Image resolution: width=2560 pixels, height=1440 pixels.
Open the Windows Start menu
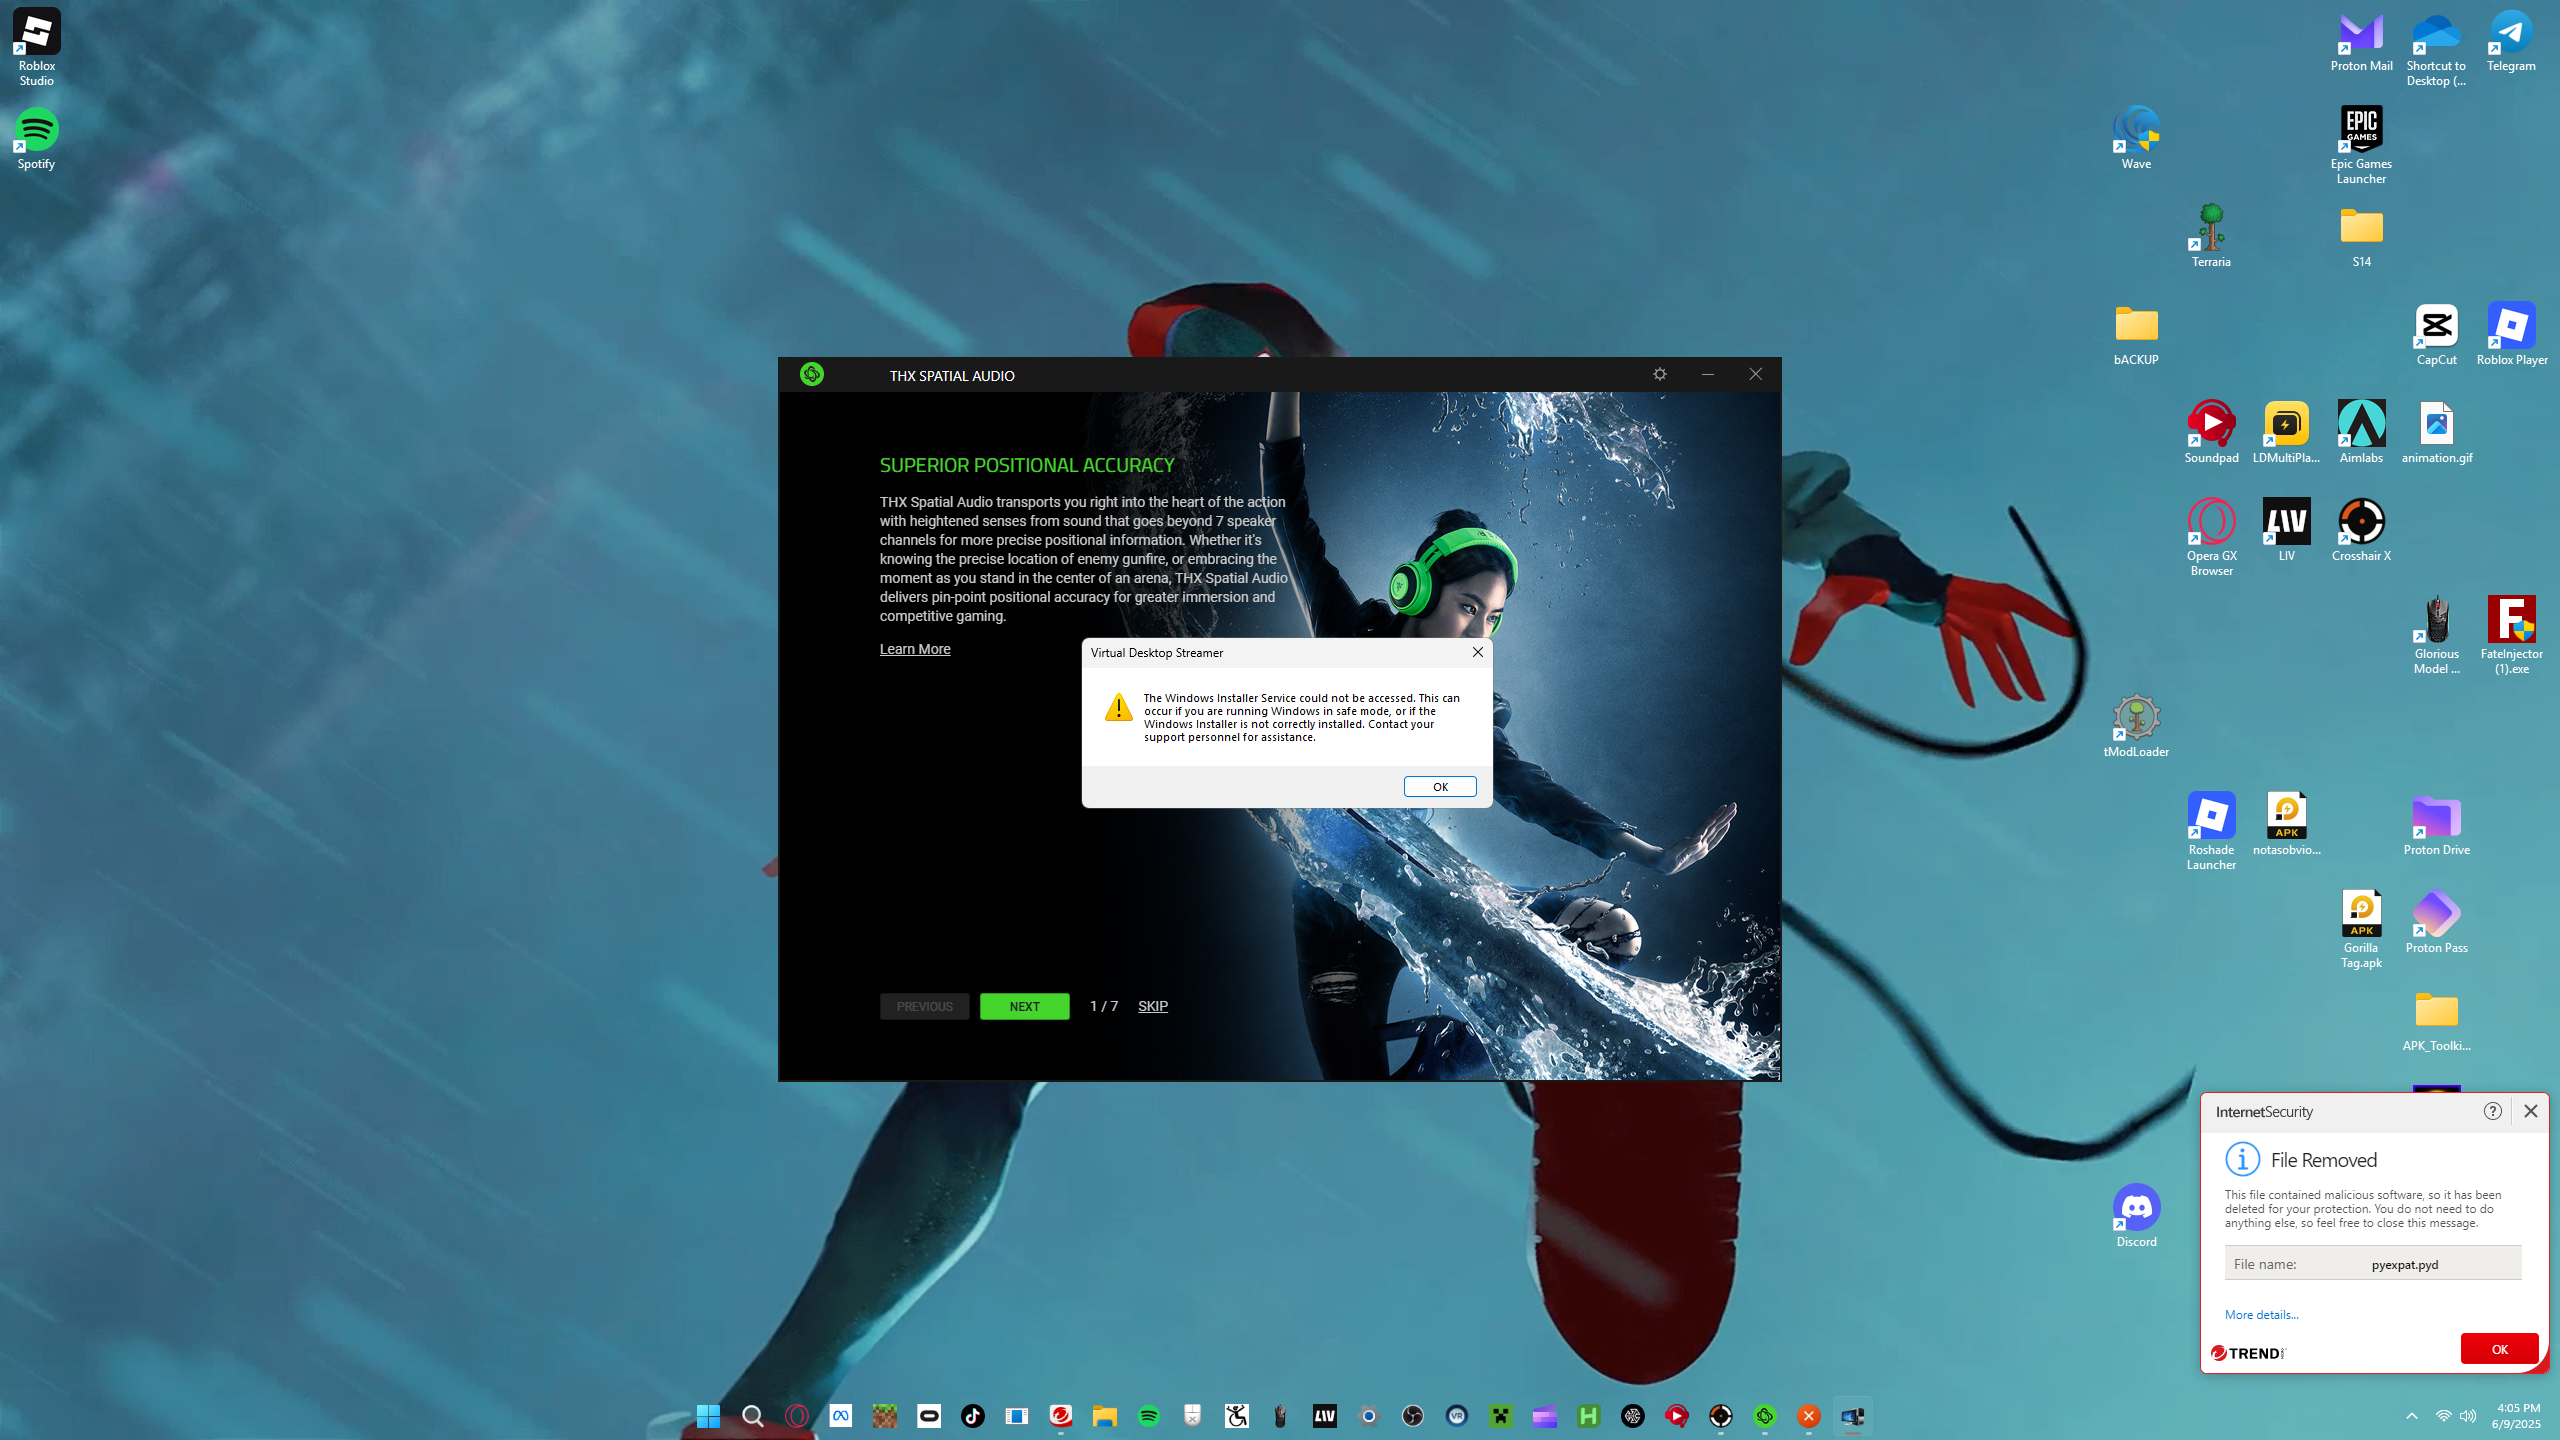[x=708, y=1416]
